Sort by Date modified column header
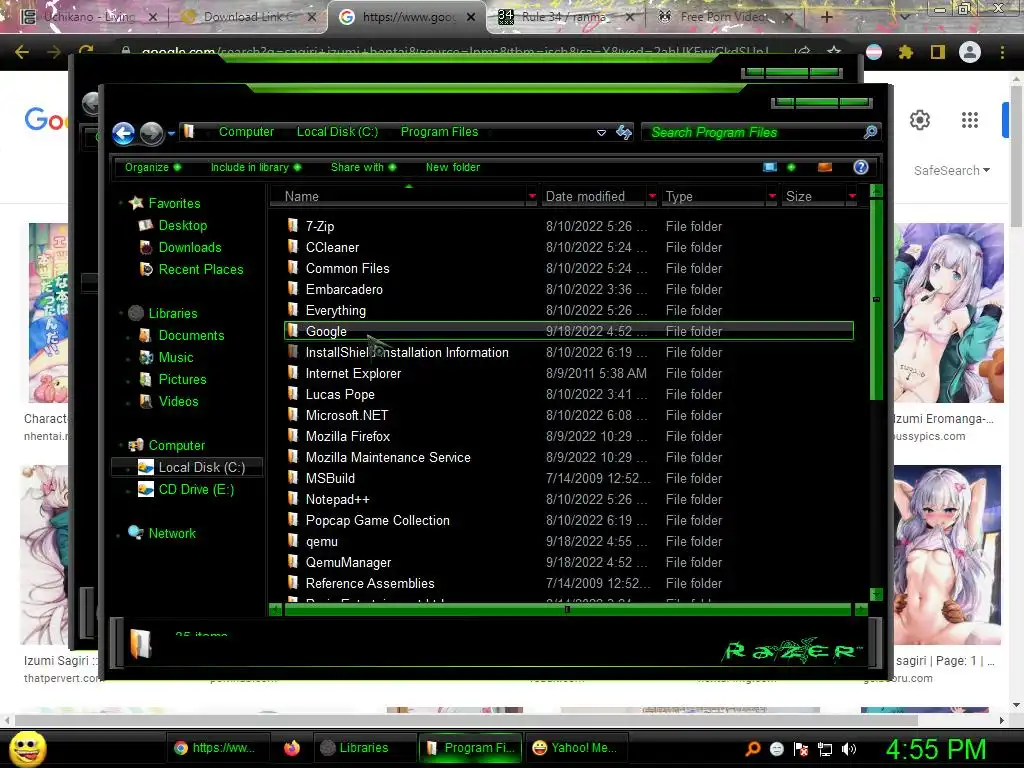This screenshot has height=768, width=1024. [x=593, y=197]
